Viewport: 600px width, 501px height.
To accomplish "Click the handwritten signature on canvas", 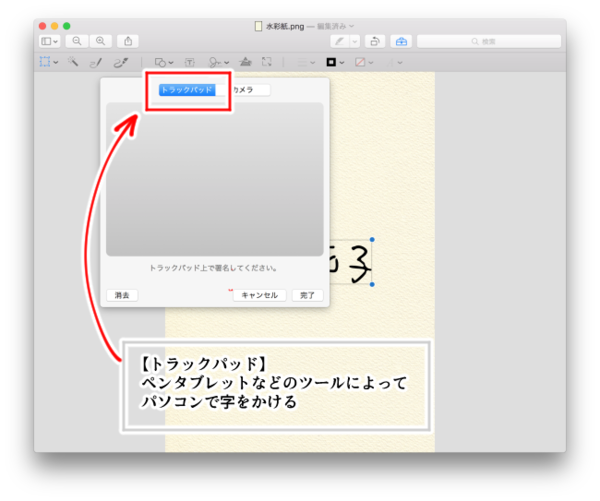I will [x=350, y=263].
